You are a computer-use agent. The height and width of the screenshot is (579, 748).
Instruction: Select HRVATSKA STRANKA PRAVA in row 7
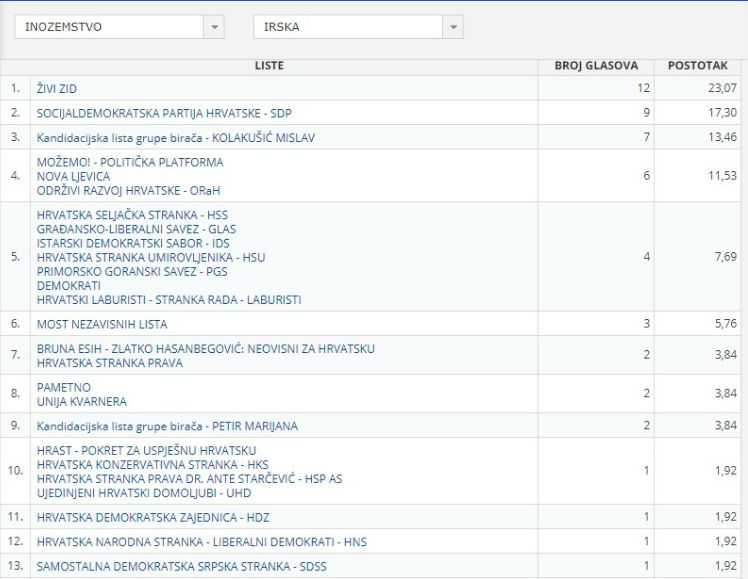[x=110, y=363]
